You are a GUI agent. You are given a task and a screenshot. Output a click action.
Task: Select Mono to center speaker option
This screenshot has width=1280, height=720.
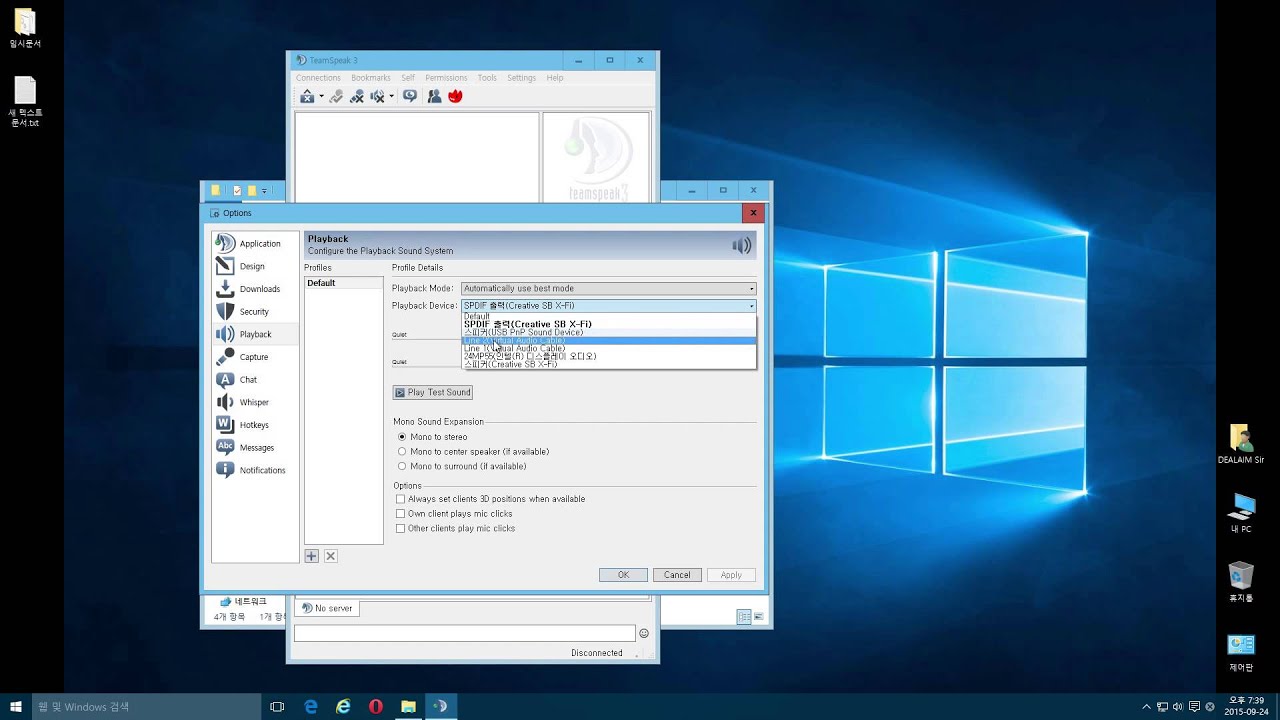473,452
